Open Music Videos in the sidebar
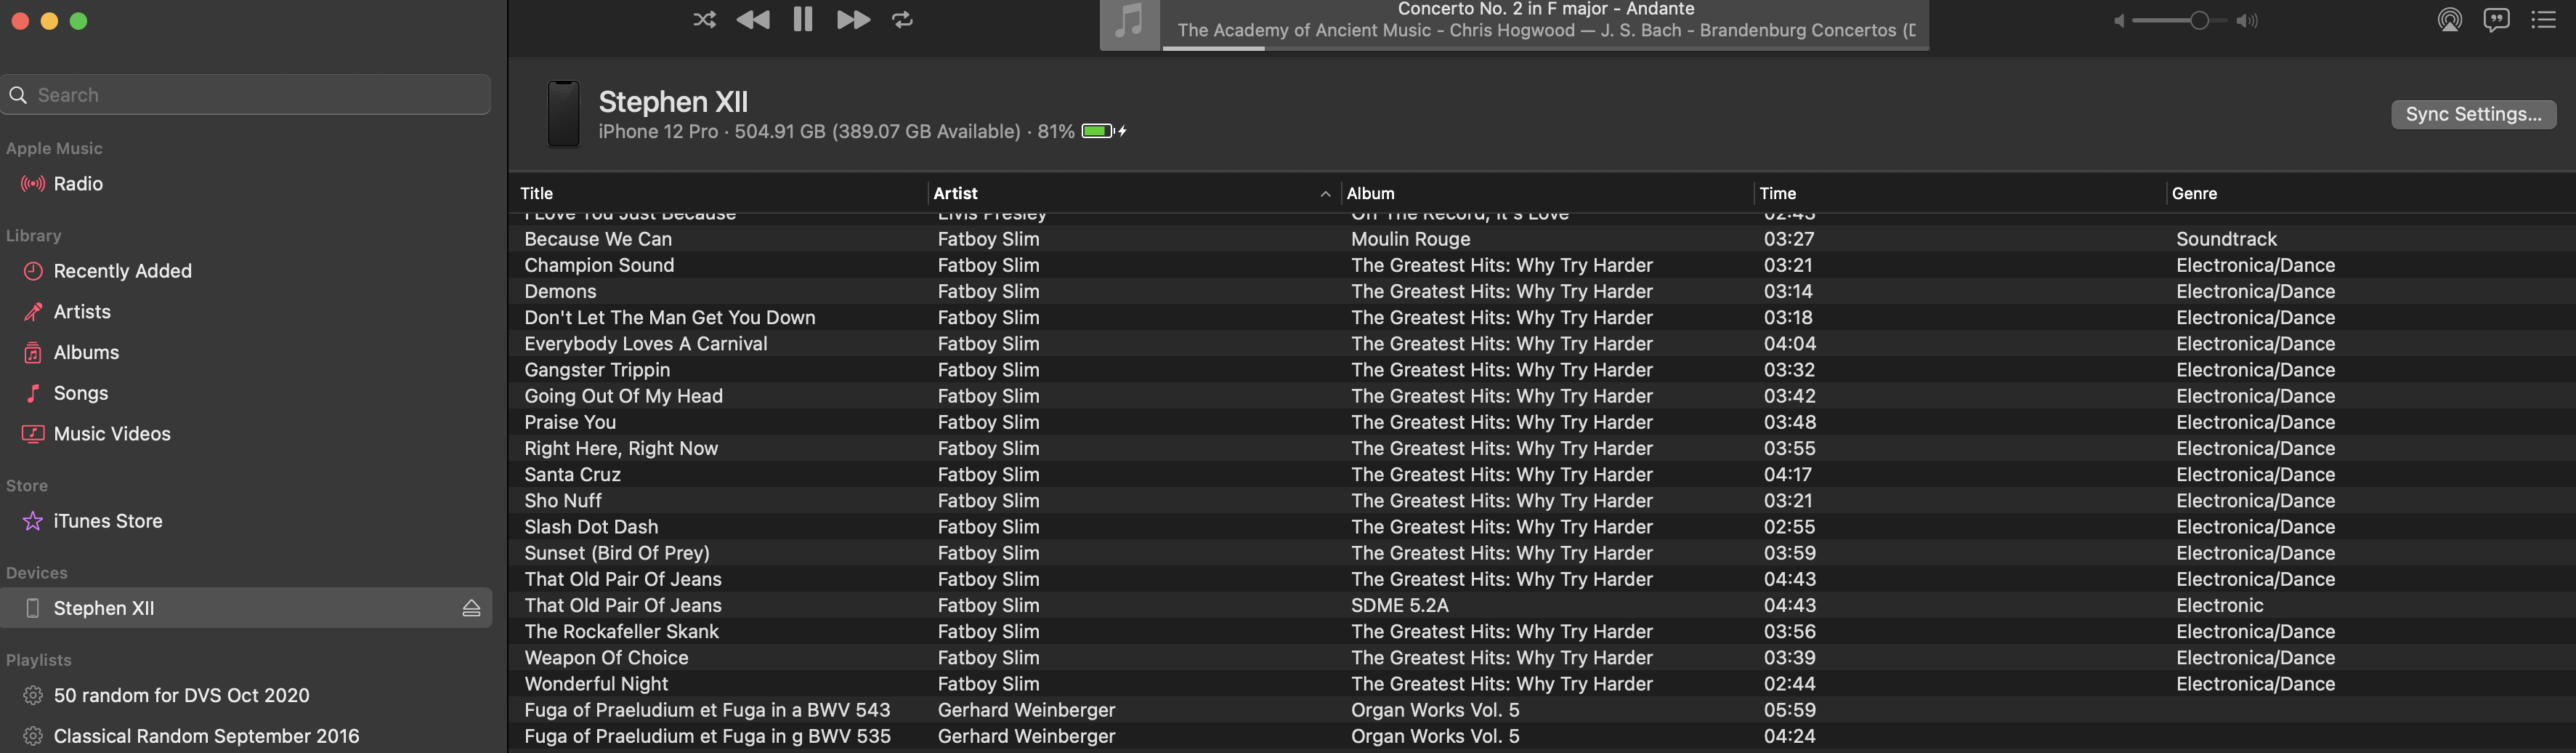Viewport: 2576px width, 753px height. tap(112, 434)
